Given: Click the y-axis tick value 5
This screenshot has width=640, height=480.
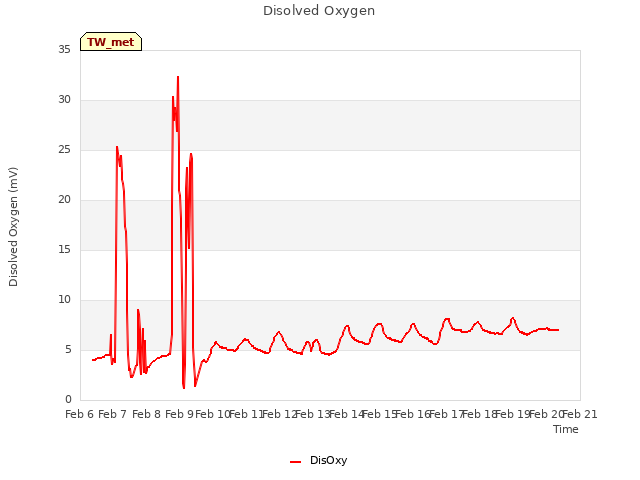Looking at the screenshot, I should (x=68, y=350).
